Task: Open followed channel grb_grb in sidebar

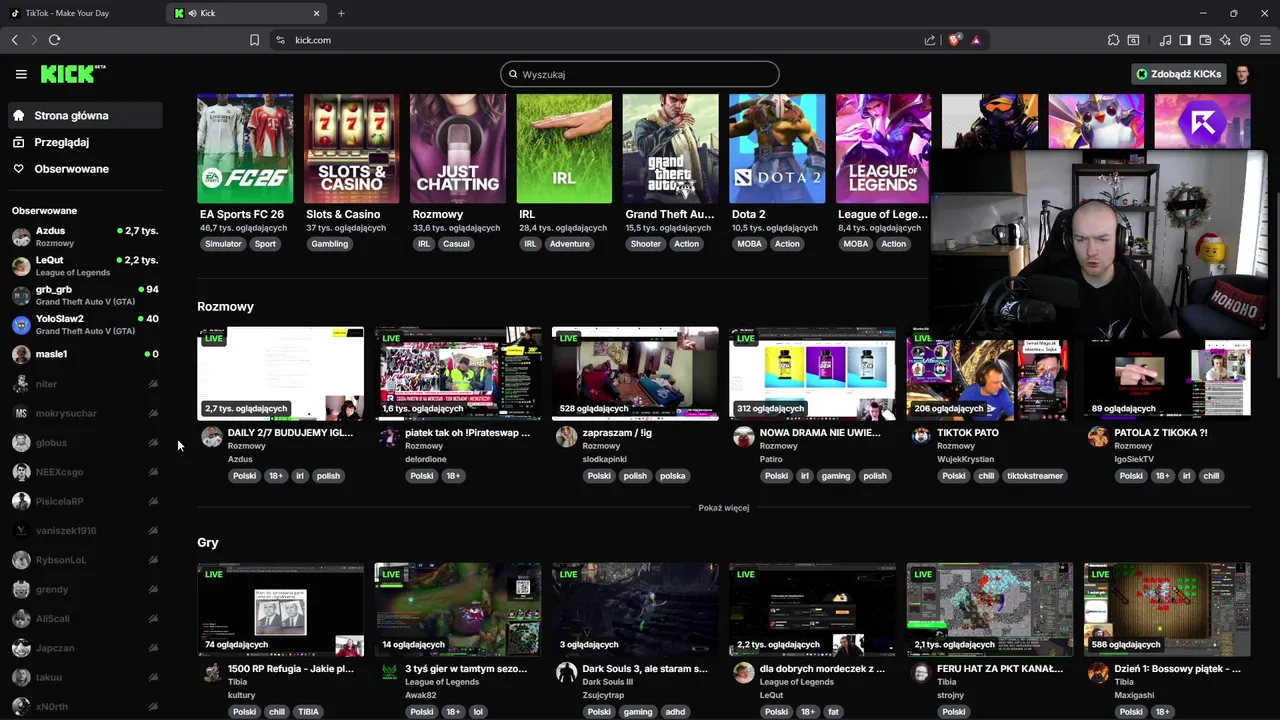Action: click(x=84, y=295)
